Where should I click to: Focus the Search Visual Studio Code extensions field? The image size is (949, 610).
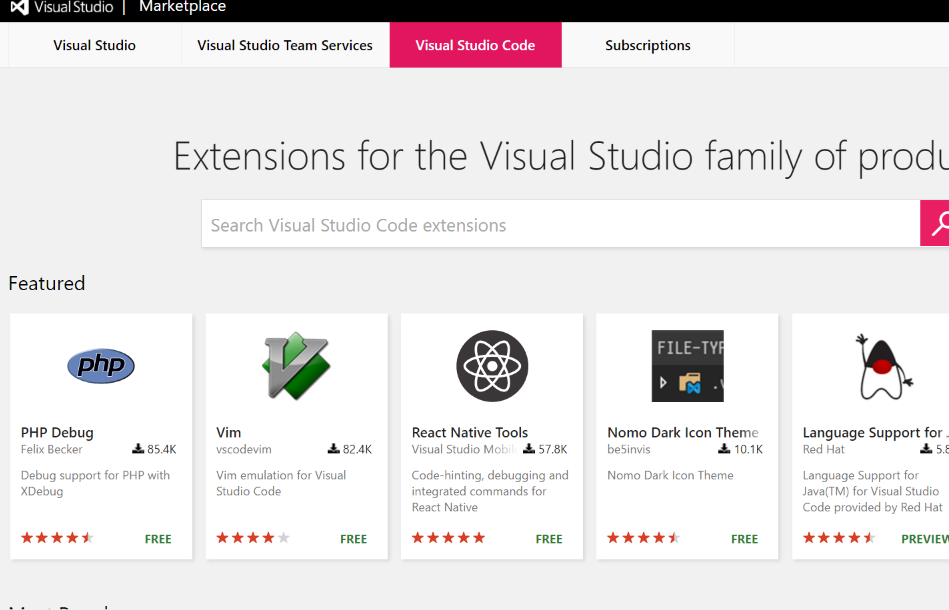pyautogui.click(x=560, y=224)
